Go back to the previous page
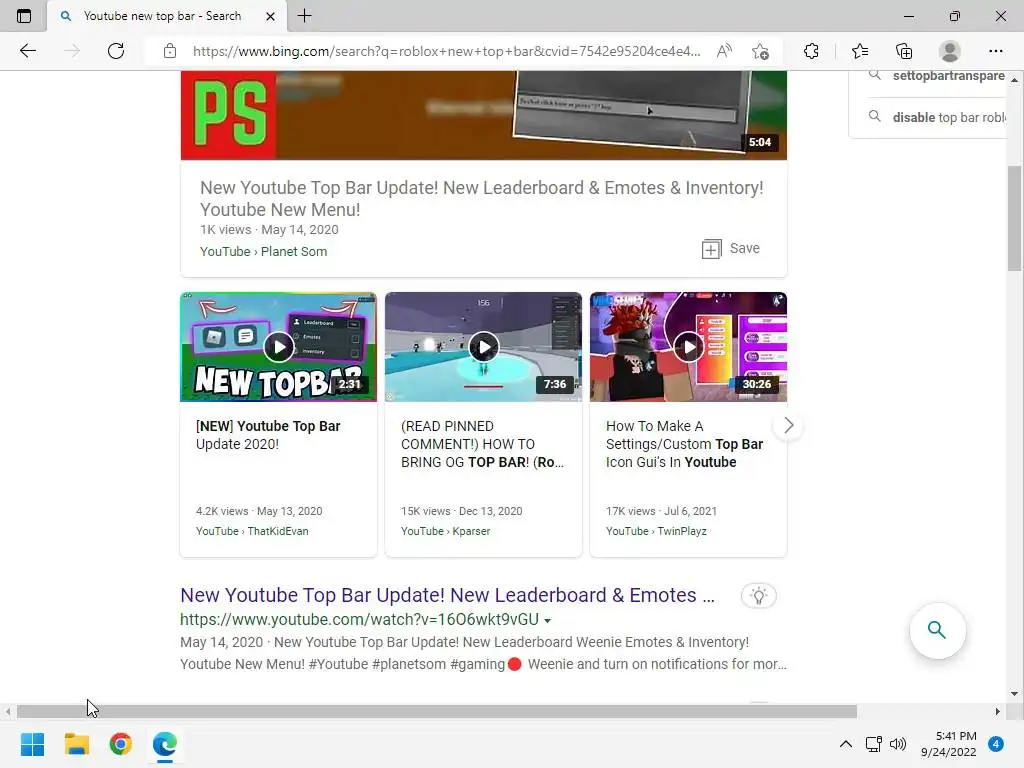This screenshot has height=768, width=1024. [27, 51]
